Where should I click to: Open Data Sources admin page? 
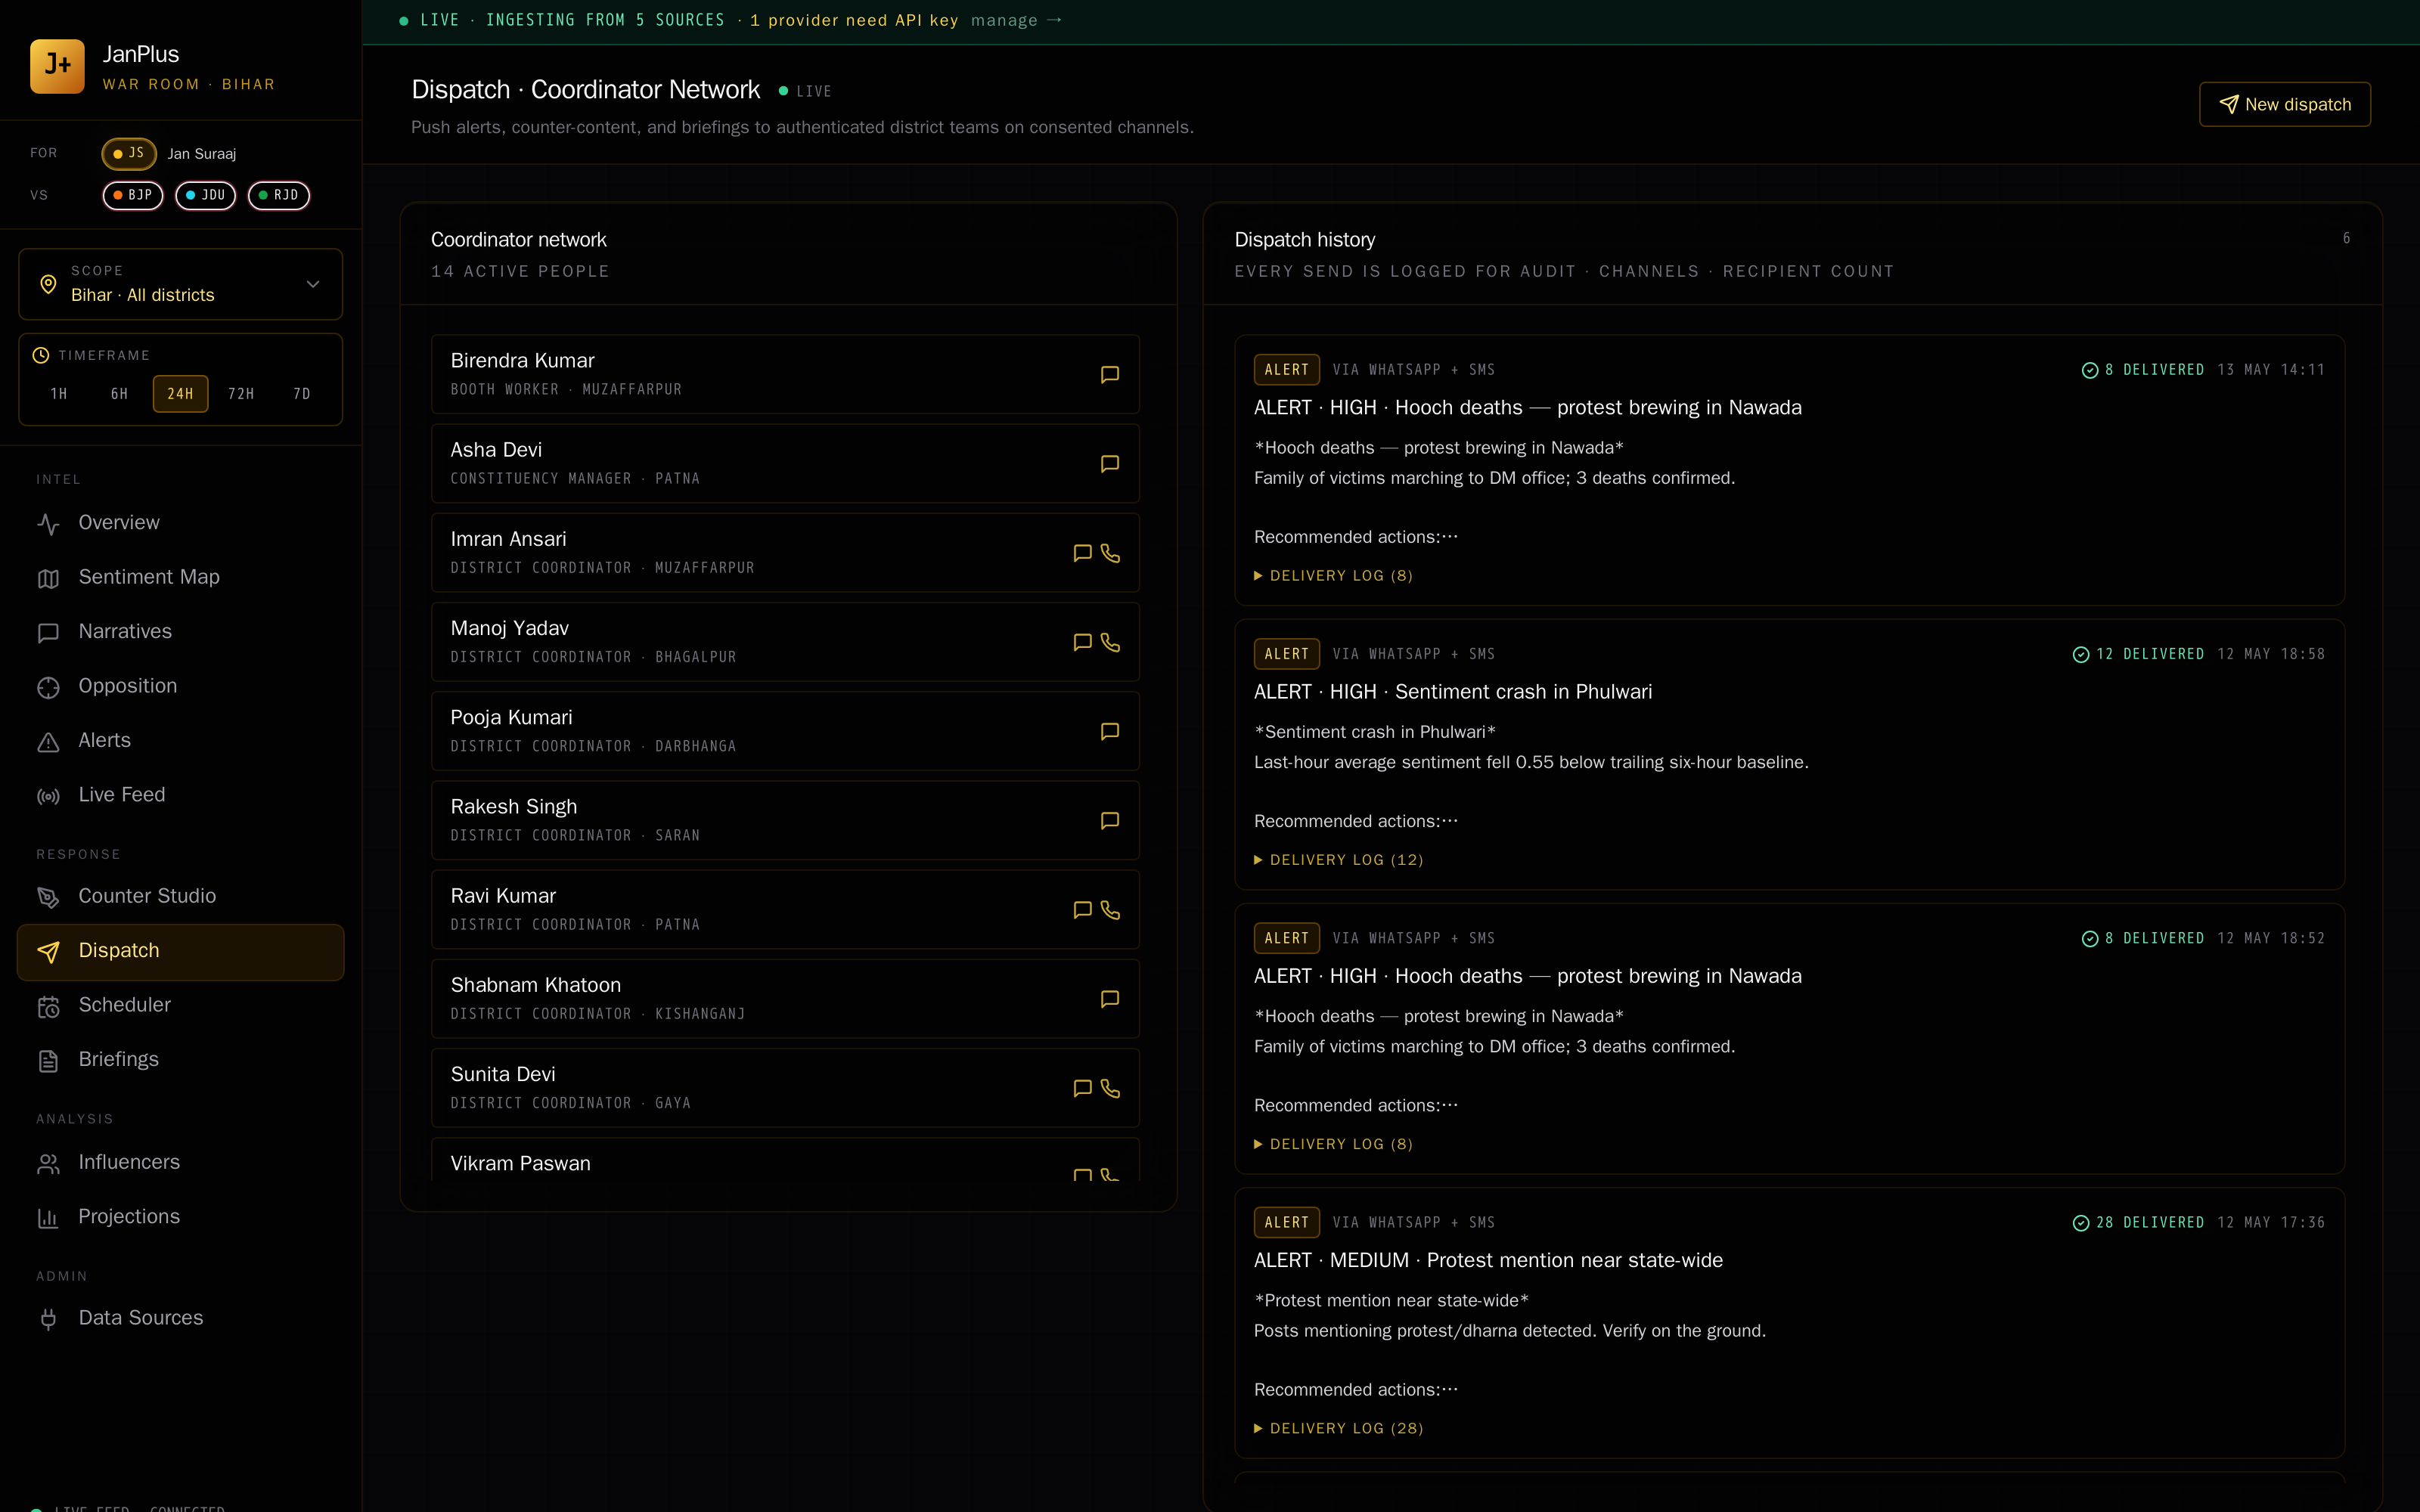point(180,1318)
